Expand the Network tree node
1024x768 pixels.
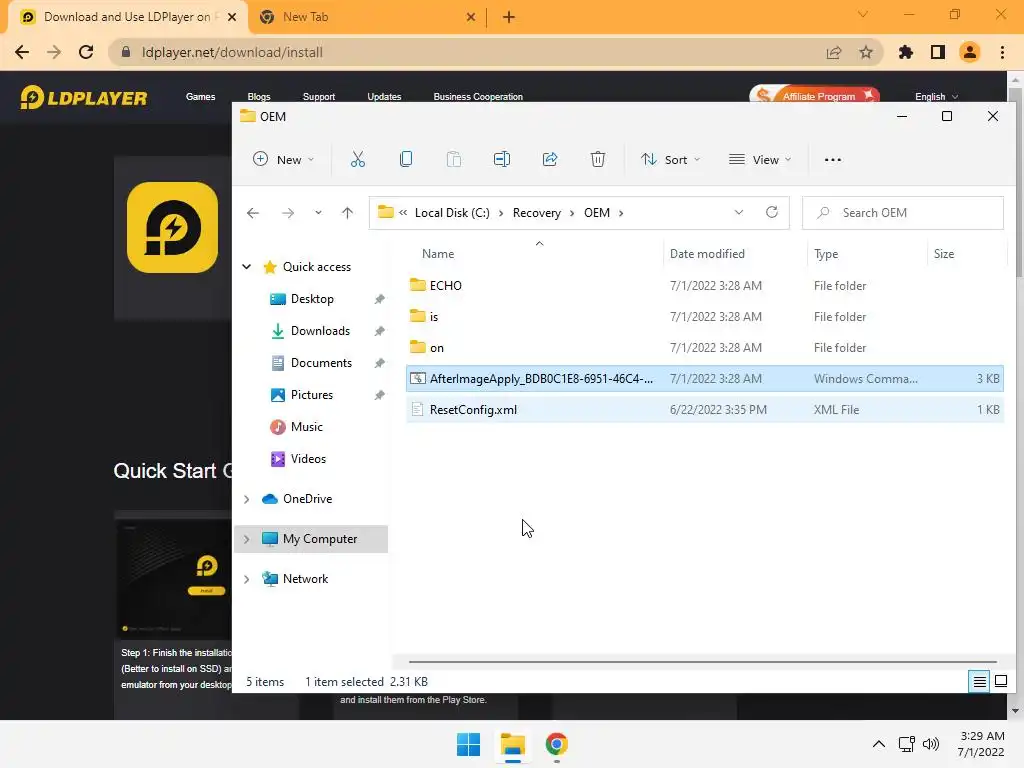point(247,579)
